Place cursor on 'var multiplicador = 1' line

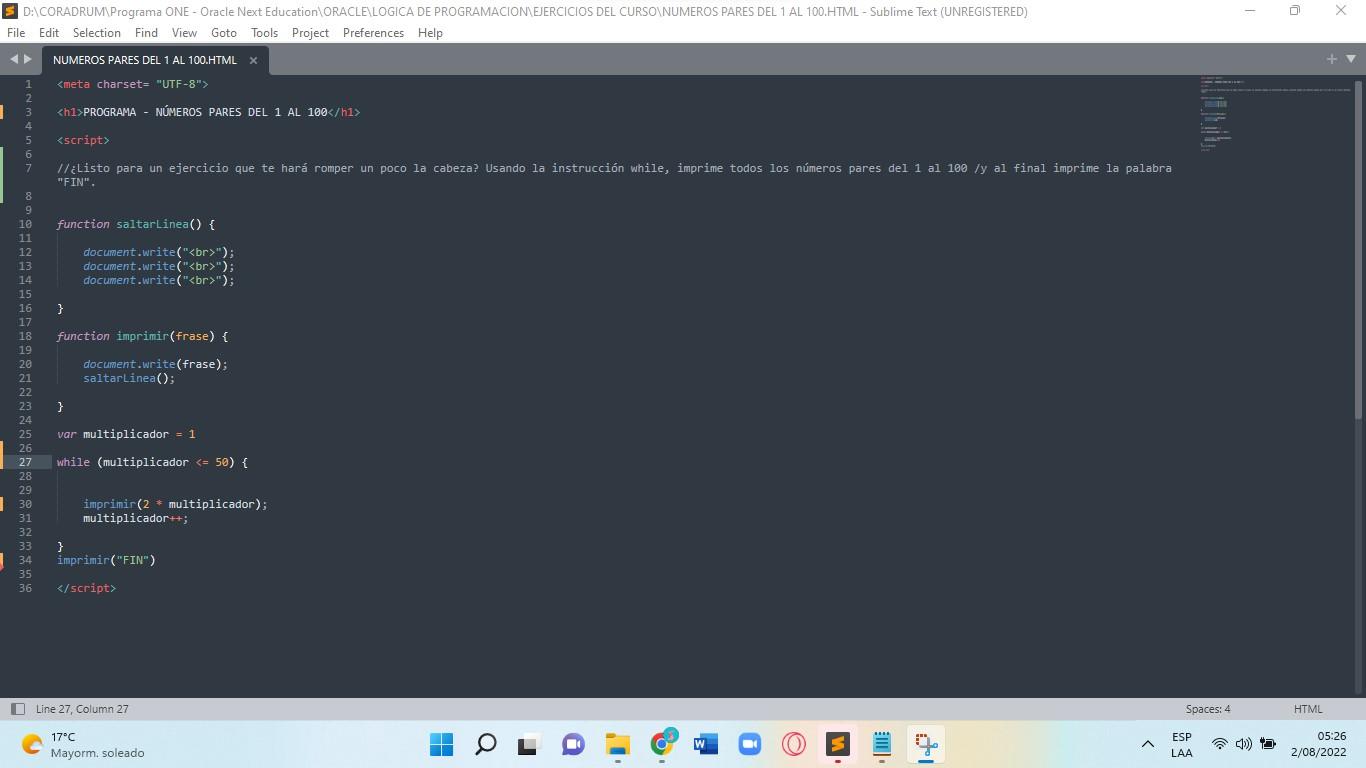tap(126, 434)
